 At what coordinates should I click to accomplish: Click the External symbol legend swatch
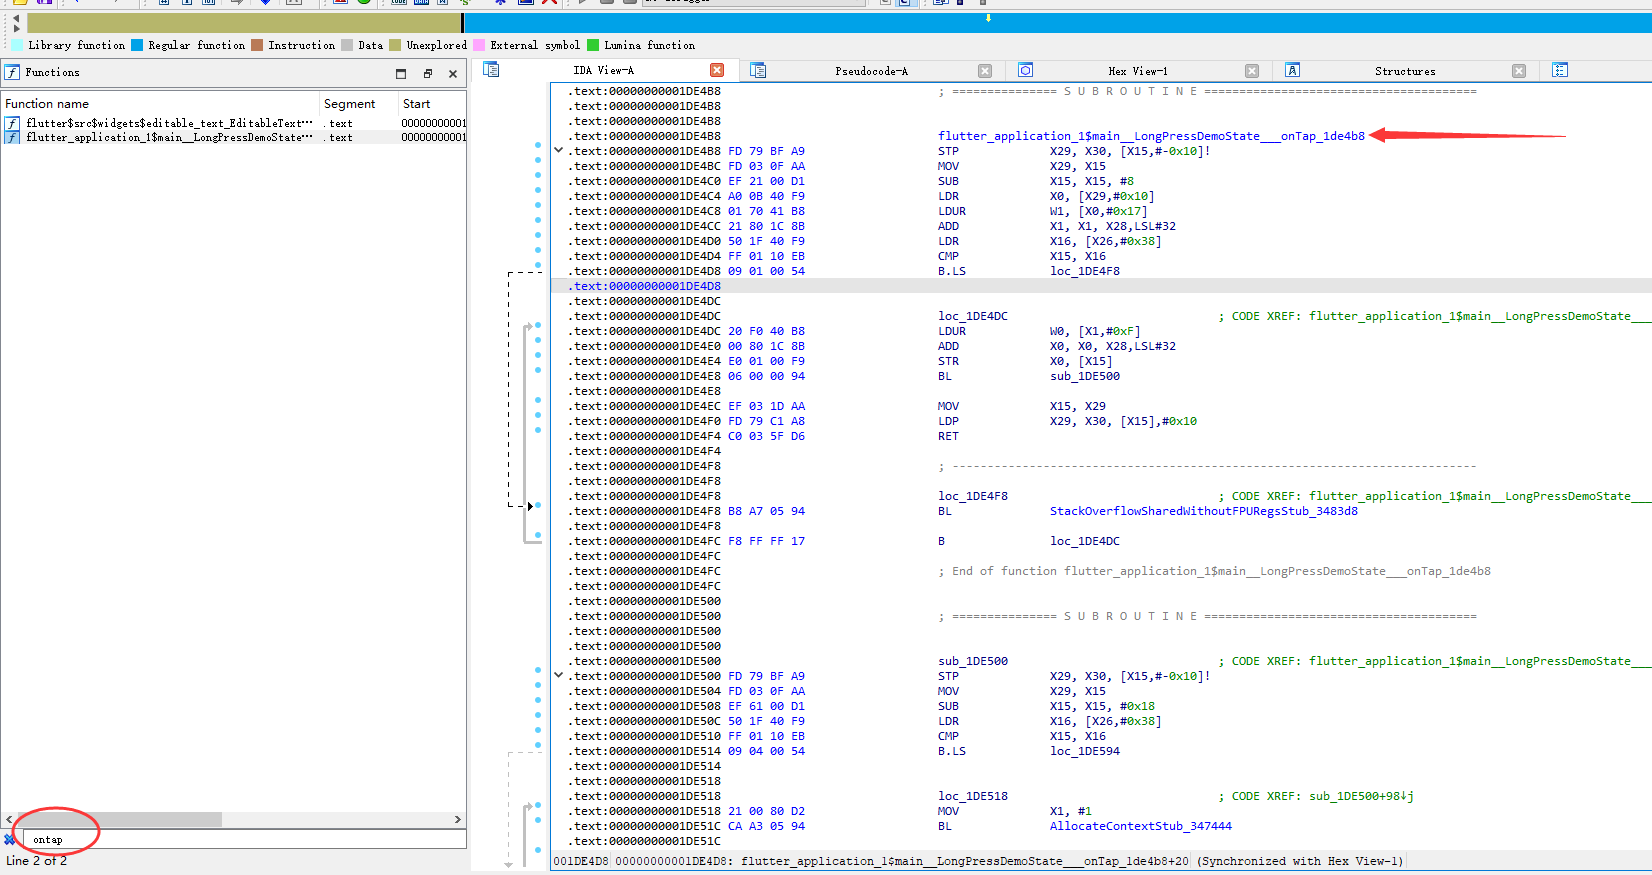point(479,45)
